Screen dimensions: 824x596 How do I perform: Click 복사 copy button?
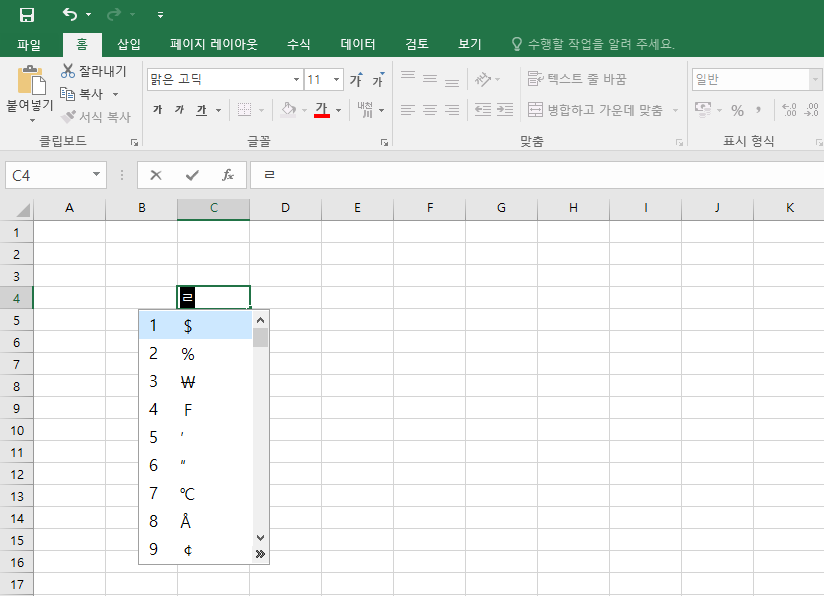[83, 94]
